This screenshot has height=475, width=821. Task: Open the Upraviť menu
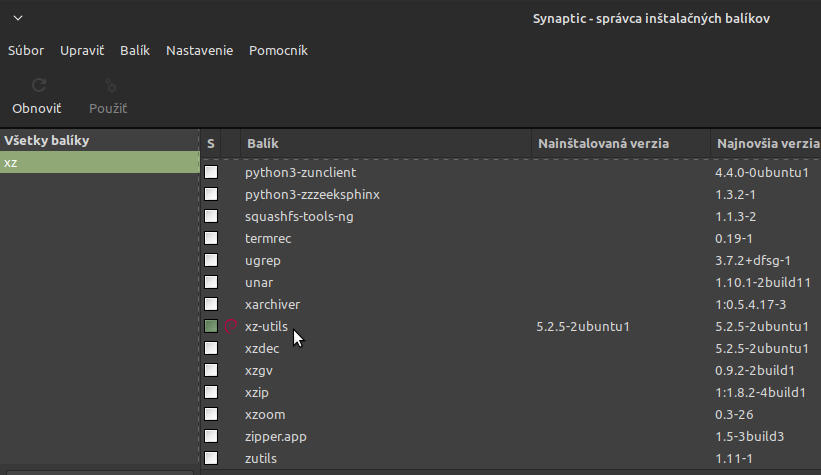(82, 50)
